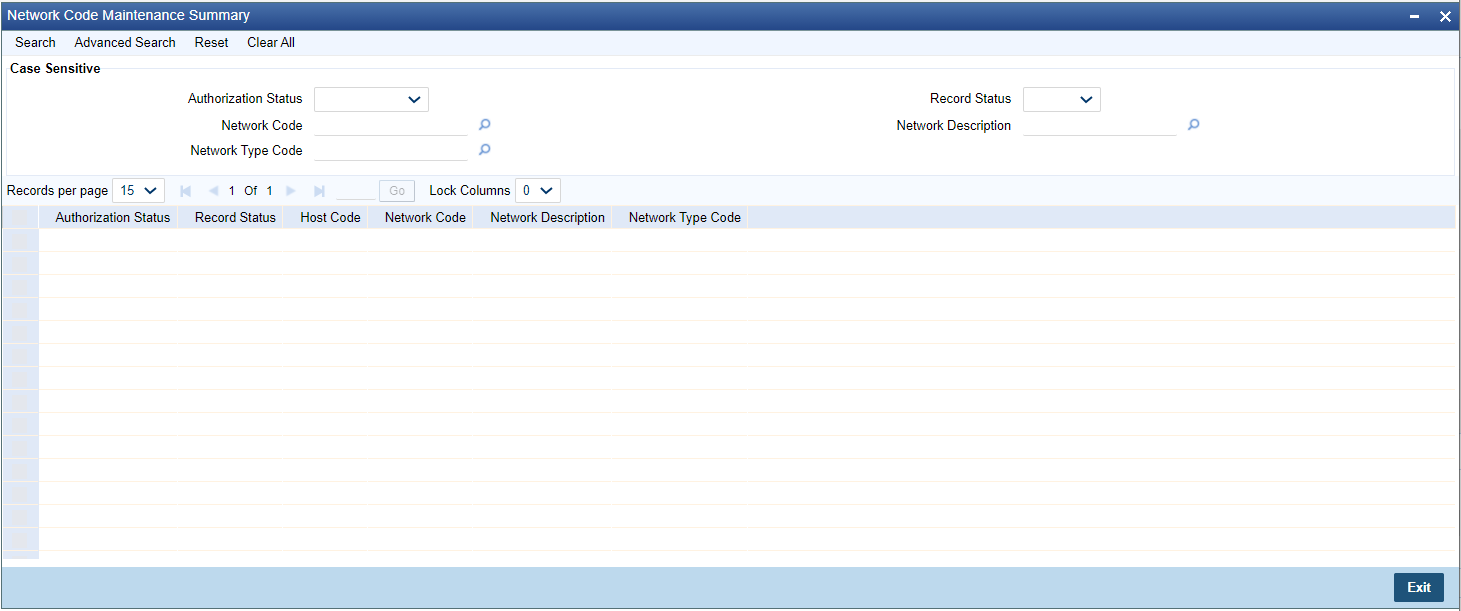The width and height of the screenshot is (1461, 611).
Task: Expand the Authorization Status dropdown
Action: [371, 99]
